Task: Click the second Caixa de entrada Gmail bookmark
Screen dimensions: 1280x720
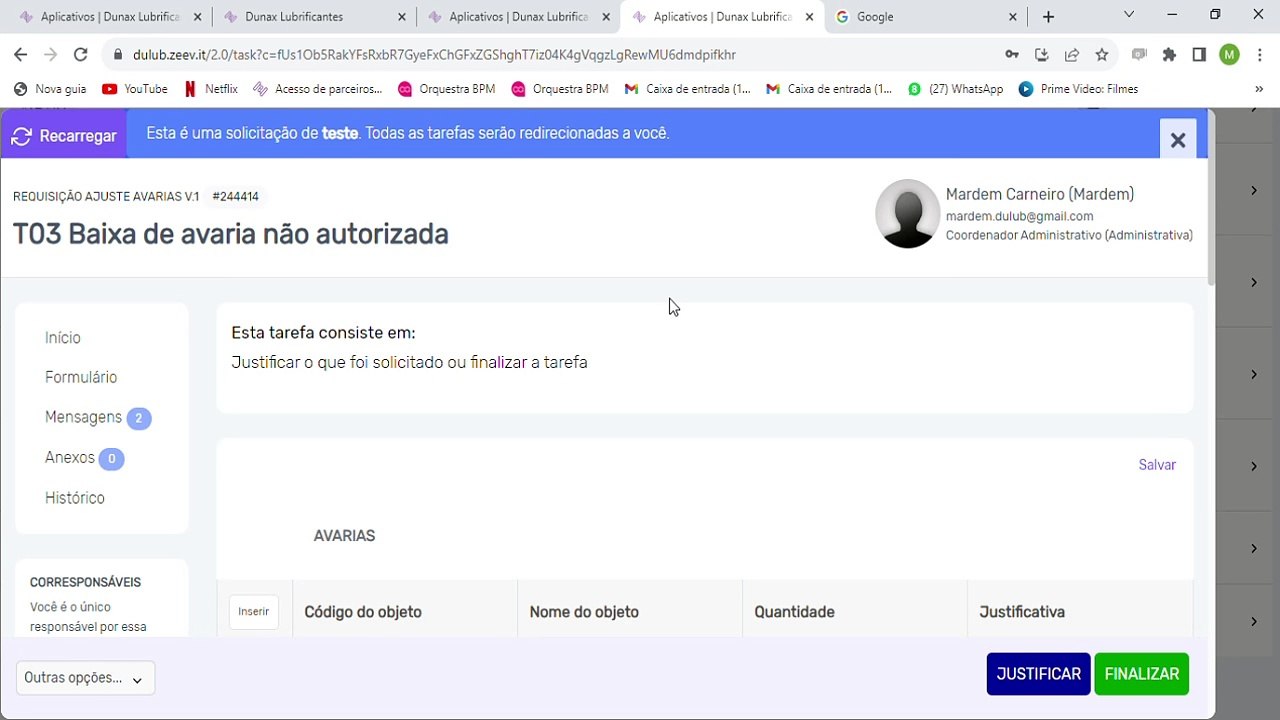Action: (x=829, y=89)
